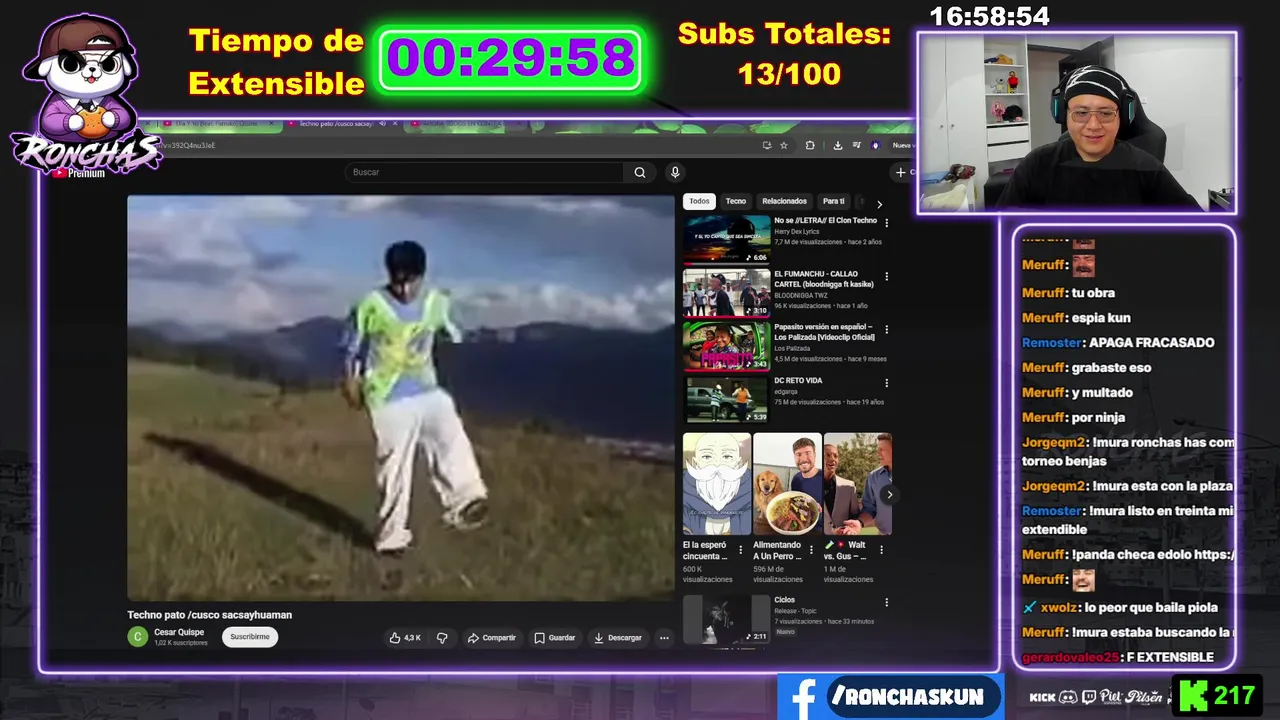The image size is (1280, 720).
Task: Open Alimentando A Un Perro short thumbnail
Action: 787,484
